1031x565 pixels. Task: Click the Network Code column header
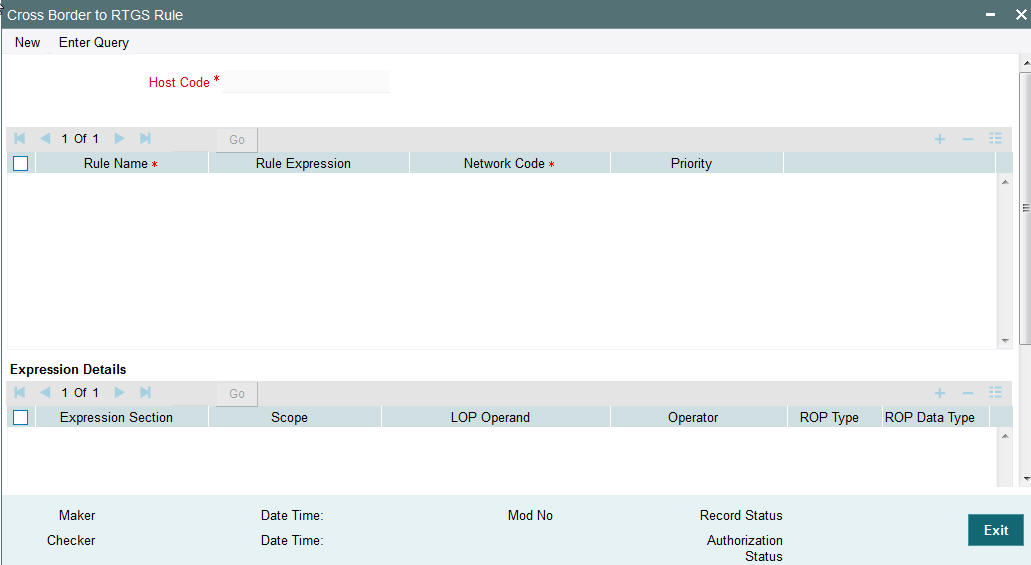(x=510, y=163)
